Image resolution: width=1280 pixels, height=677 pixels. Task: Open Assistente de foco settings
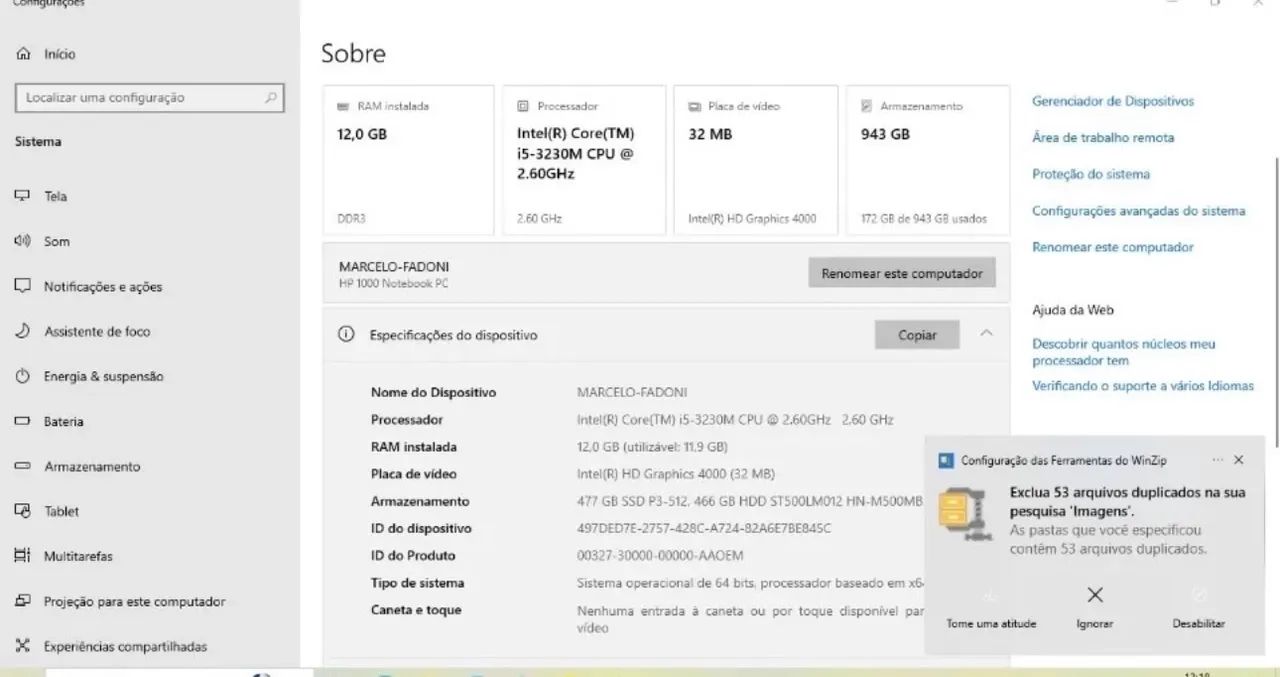82,331
